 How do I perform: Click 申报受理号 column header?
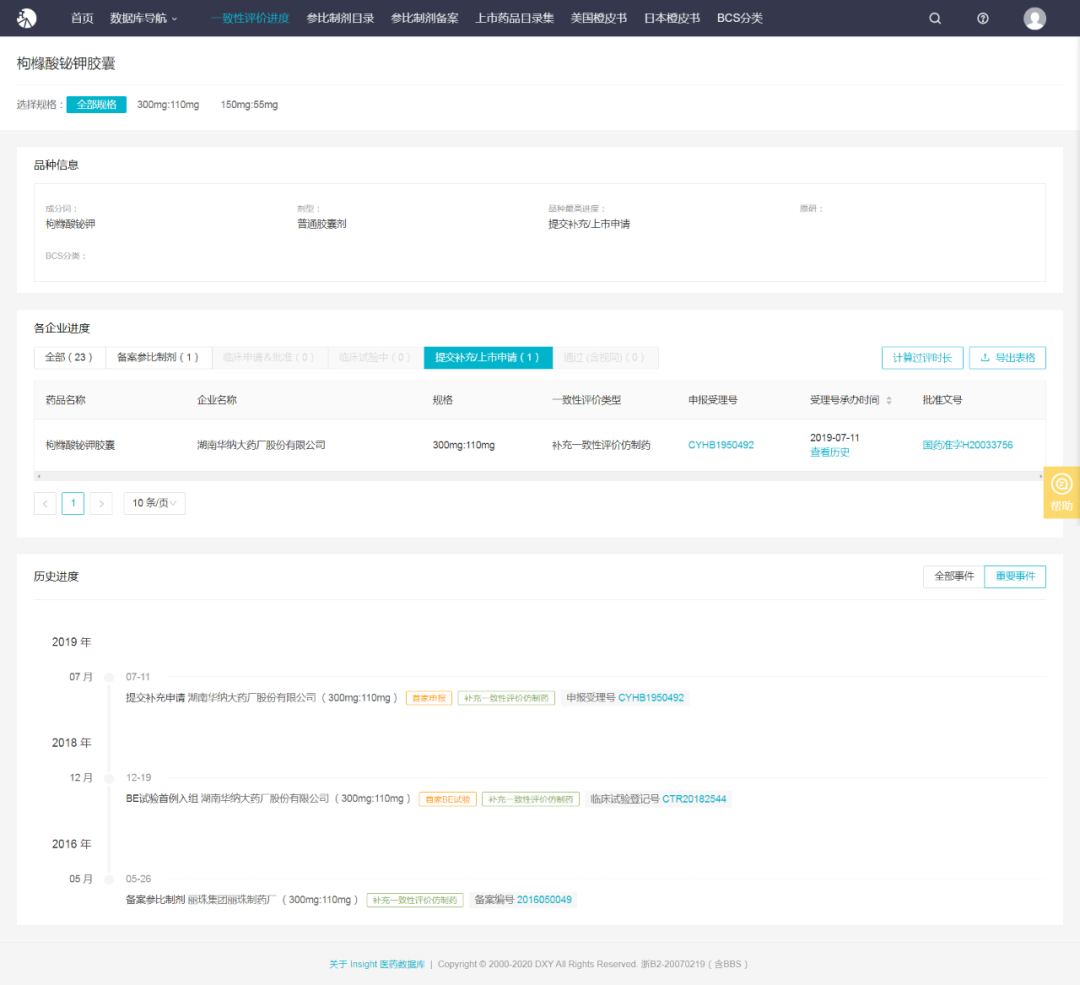click(713, 400)
